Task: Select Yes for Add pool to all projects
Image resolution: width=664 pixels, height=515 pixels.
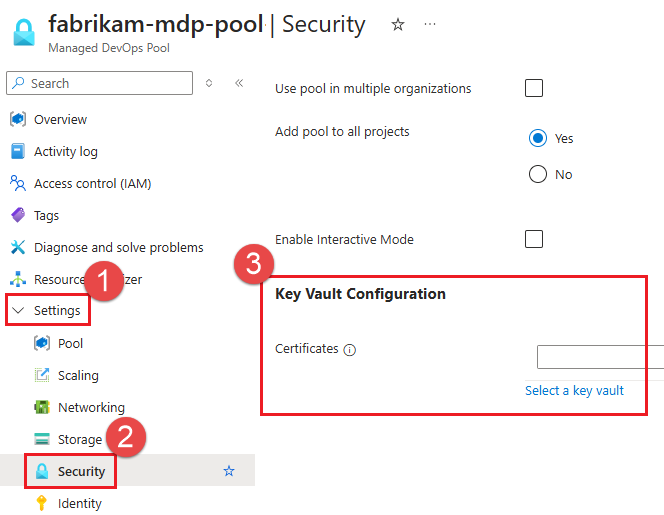Action: pos(538,138)
